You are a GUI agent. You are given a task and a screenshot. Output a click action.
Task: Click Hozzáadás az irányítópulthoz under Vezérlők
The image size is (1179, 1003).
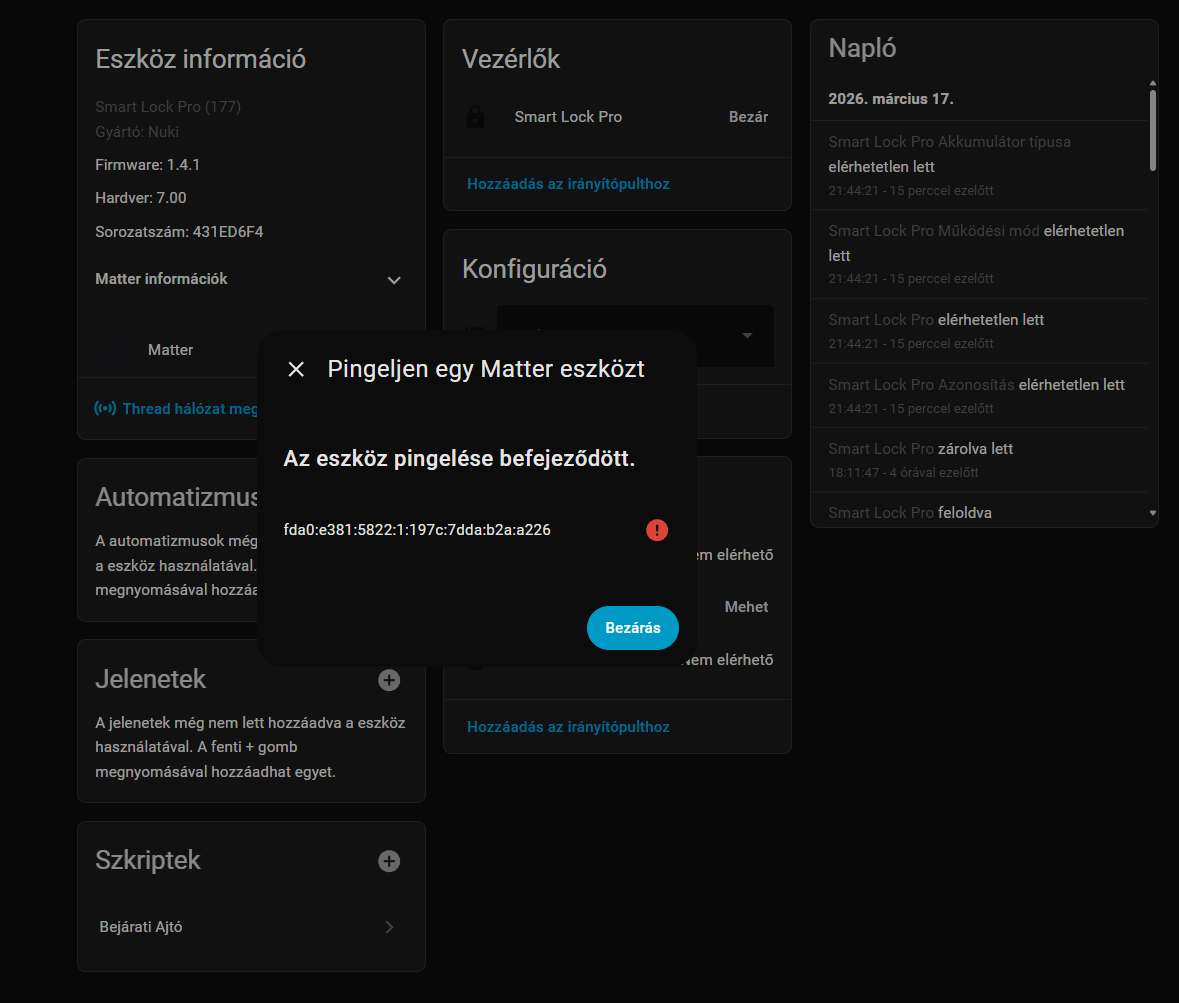tap(568, 184)
